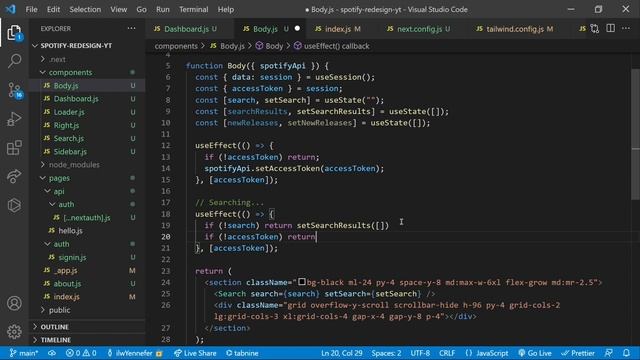The width and height of the screenshot is (640, 360).
Task: Click the main branch indicator in status bar
Action: [x=24, y=353]
